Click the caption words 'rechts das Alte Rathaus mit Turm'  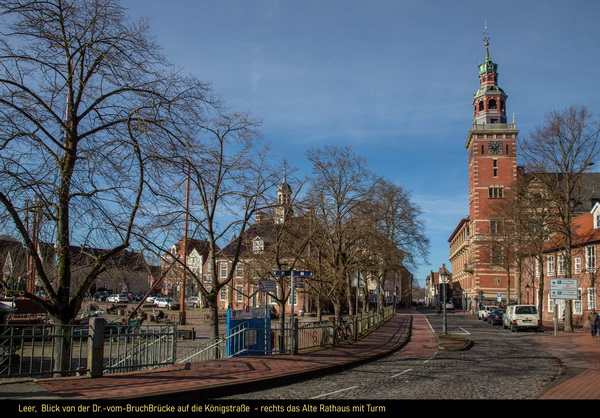point(323,408)
